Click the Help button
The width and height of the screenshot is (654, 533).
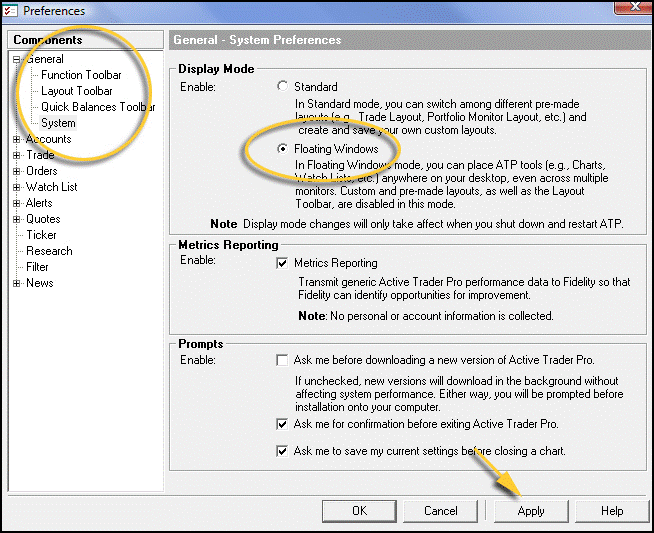[x=612, y=511]
